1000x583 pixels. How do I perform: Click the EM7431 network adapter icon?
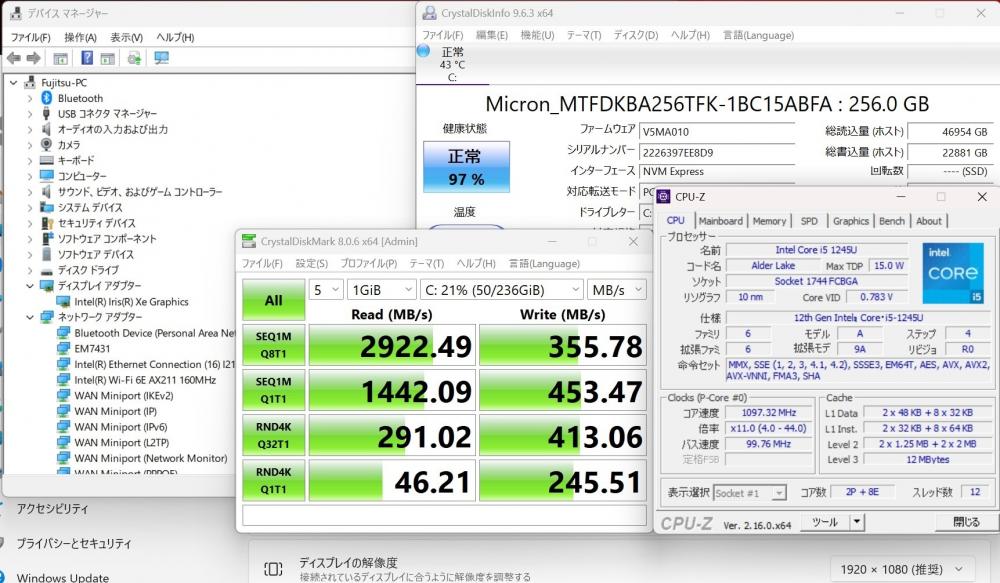tap(63, 348)
